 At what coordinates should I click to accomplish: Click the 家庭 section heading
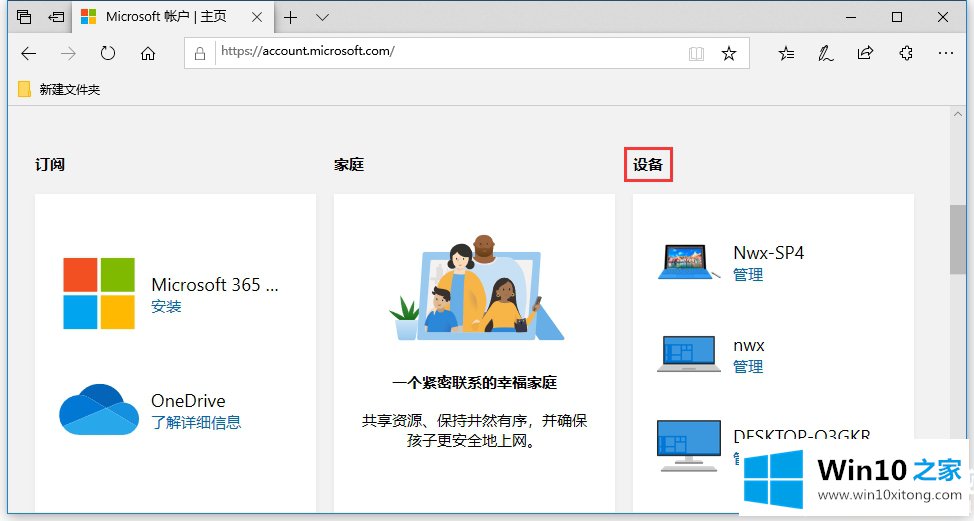click(349, 165)
